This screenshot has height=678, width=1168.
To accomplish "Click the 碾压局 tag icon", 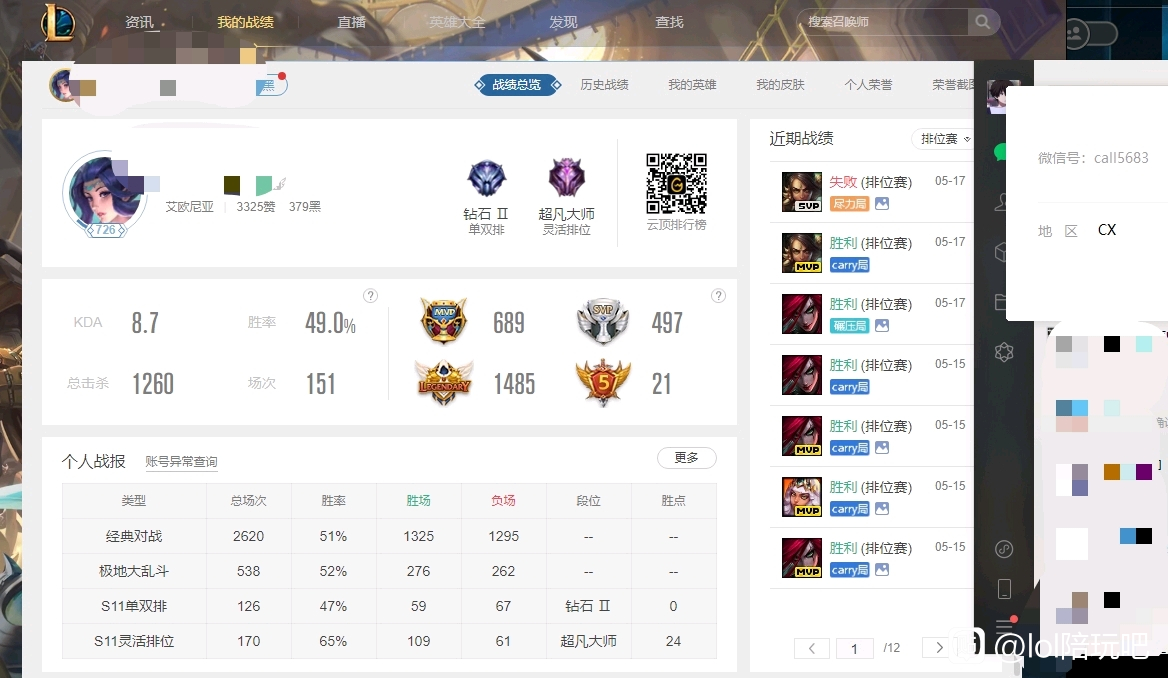I will click(849, 326).
